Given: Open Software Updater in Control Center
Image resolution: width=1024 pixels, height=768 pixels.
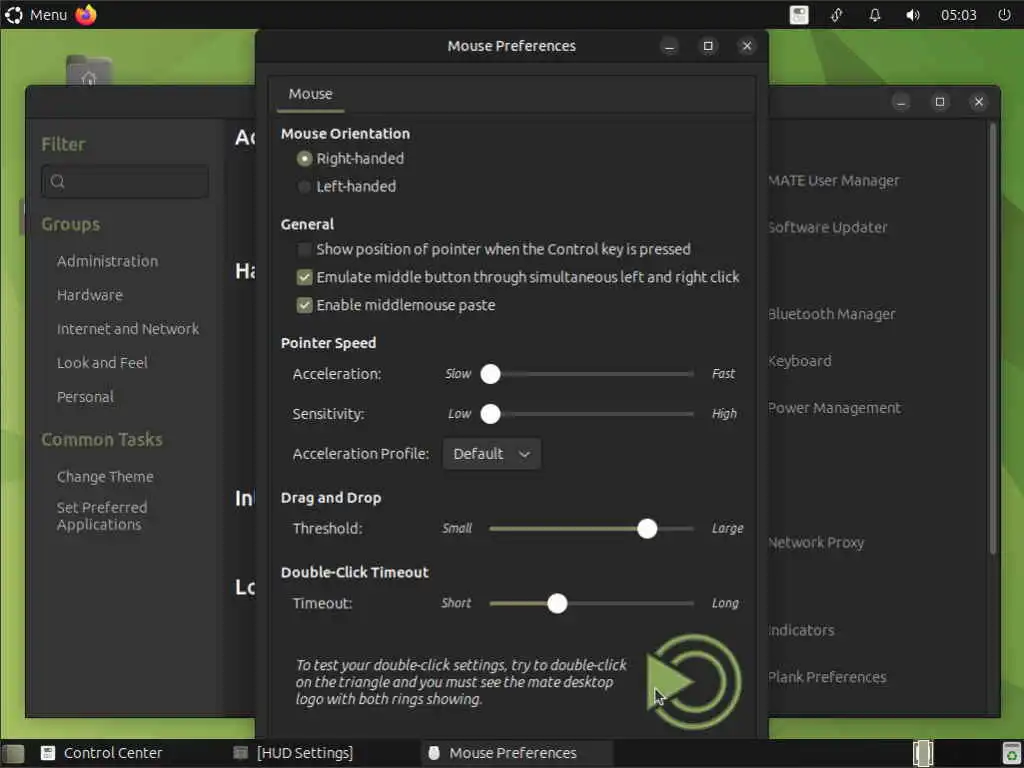Looking at the screenshot, I should pyautogui.click(x=828, y=228).
